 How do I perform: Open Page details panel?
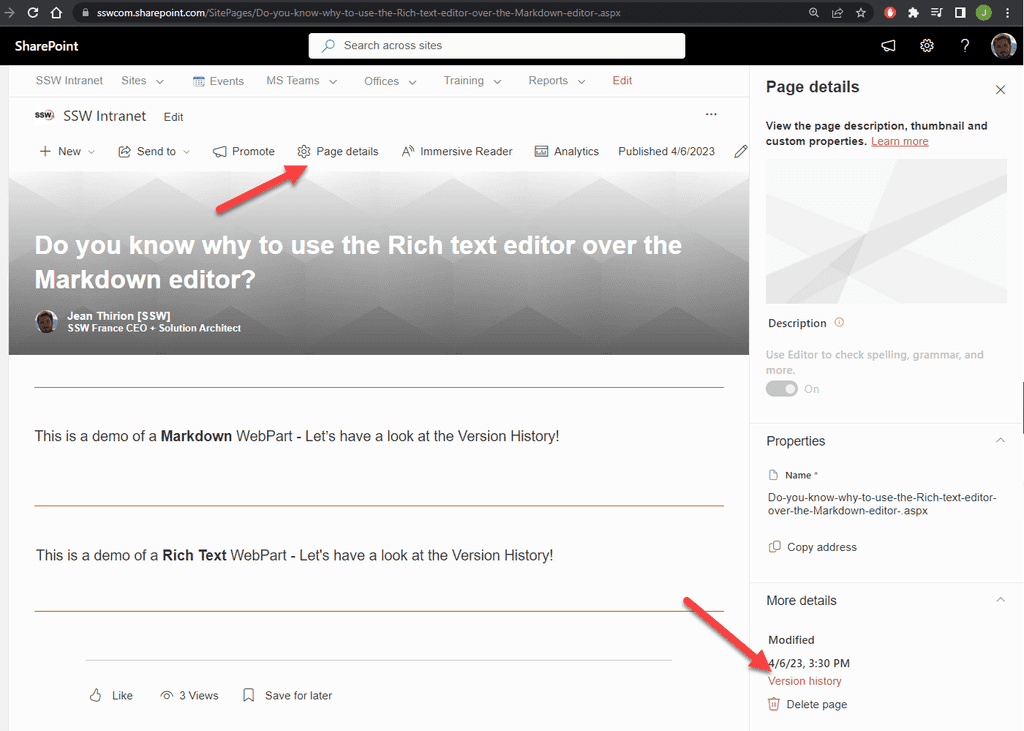337,151
